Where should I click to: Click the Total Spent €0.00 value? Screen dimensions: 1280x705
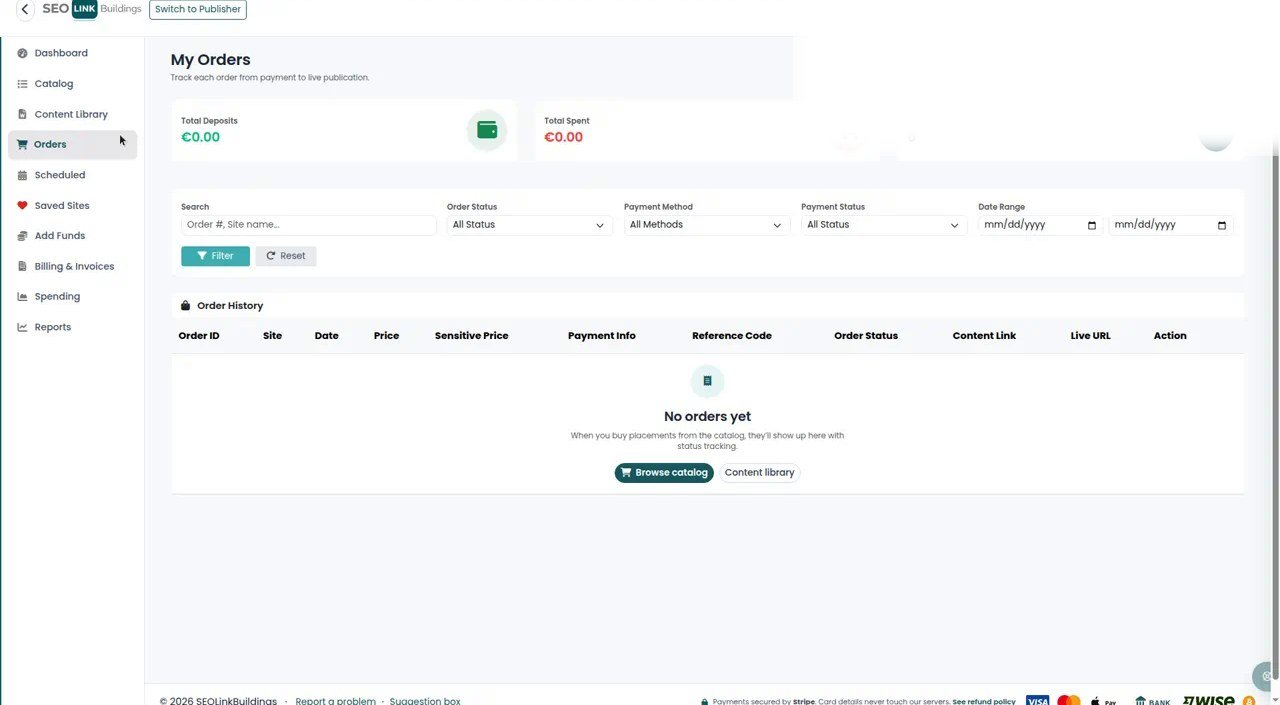point(563,137)
